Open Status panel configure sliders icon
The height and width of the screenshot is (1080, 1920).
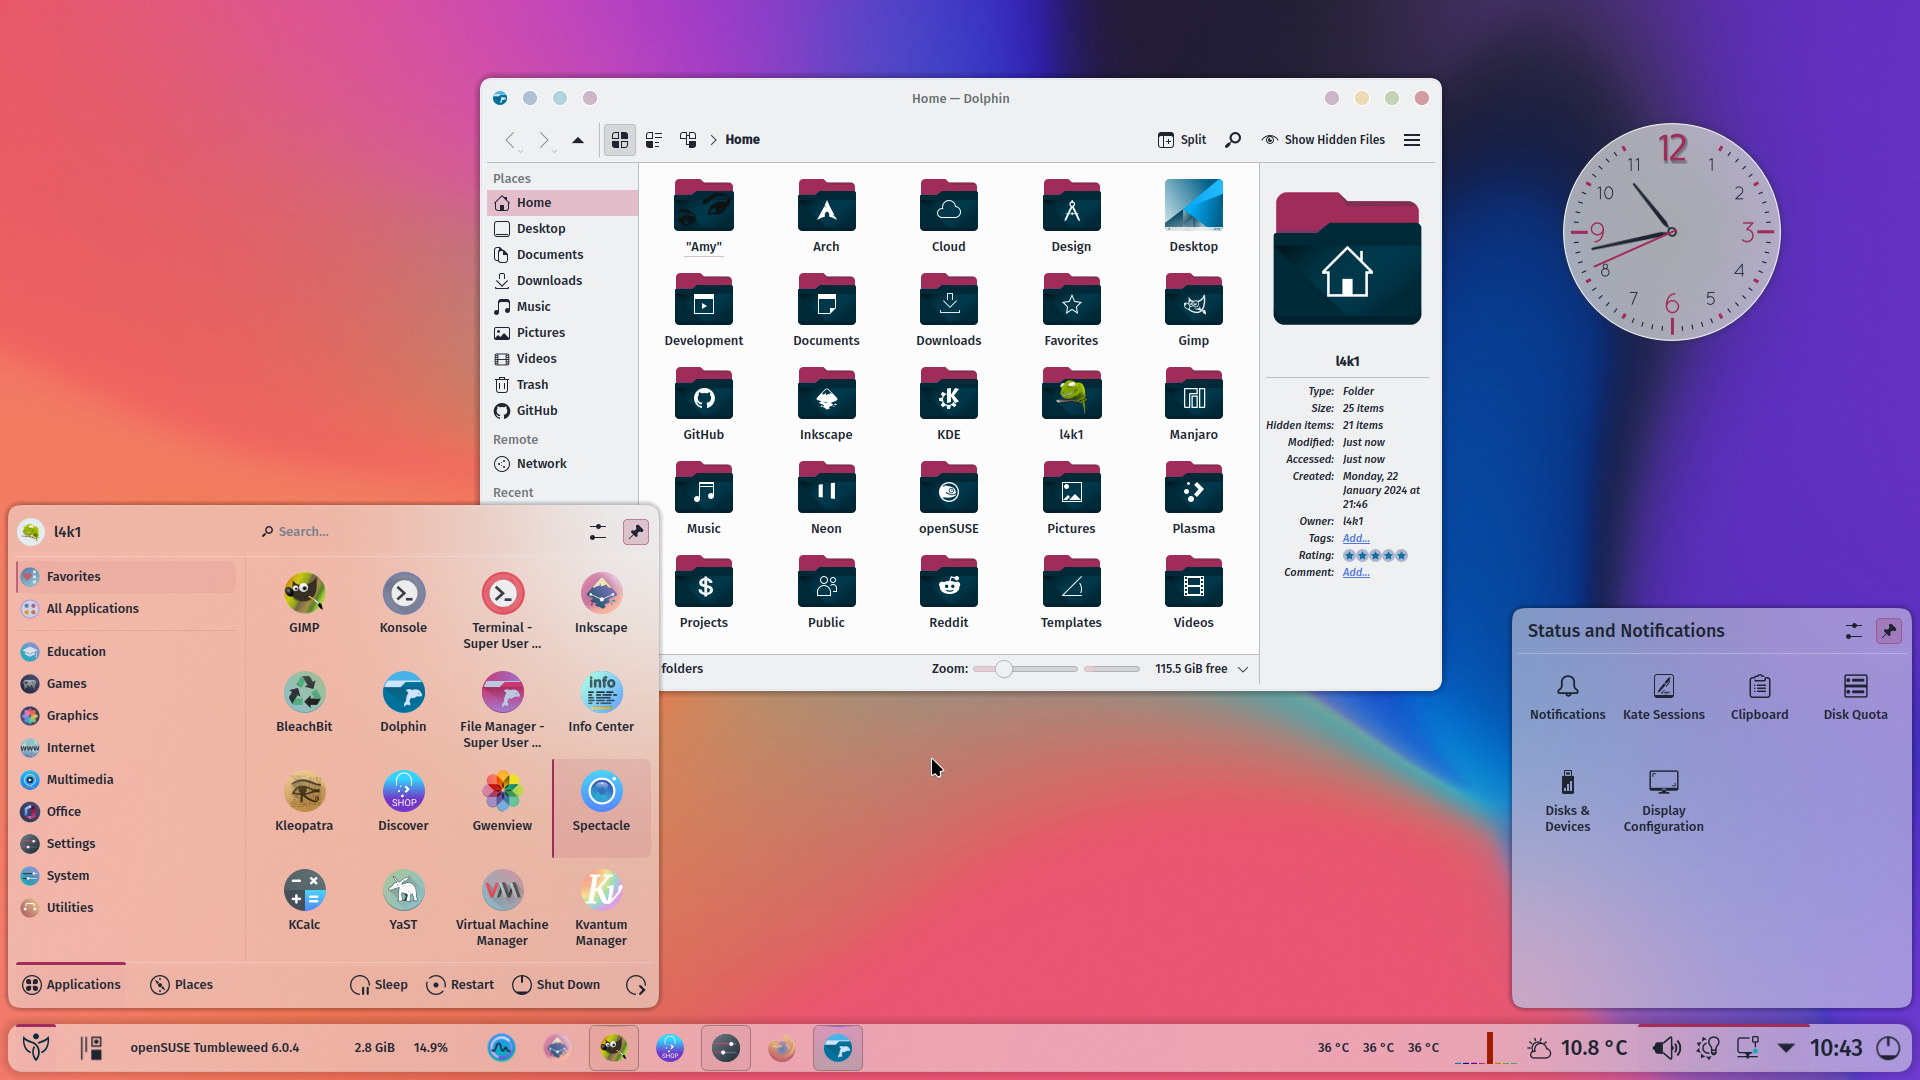tap(1853, 631)
